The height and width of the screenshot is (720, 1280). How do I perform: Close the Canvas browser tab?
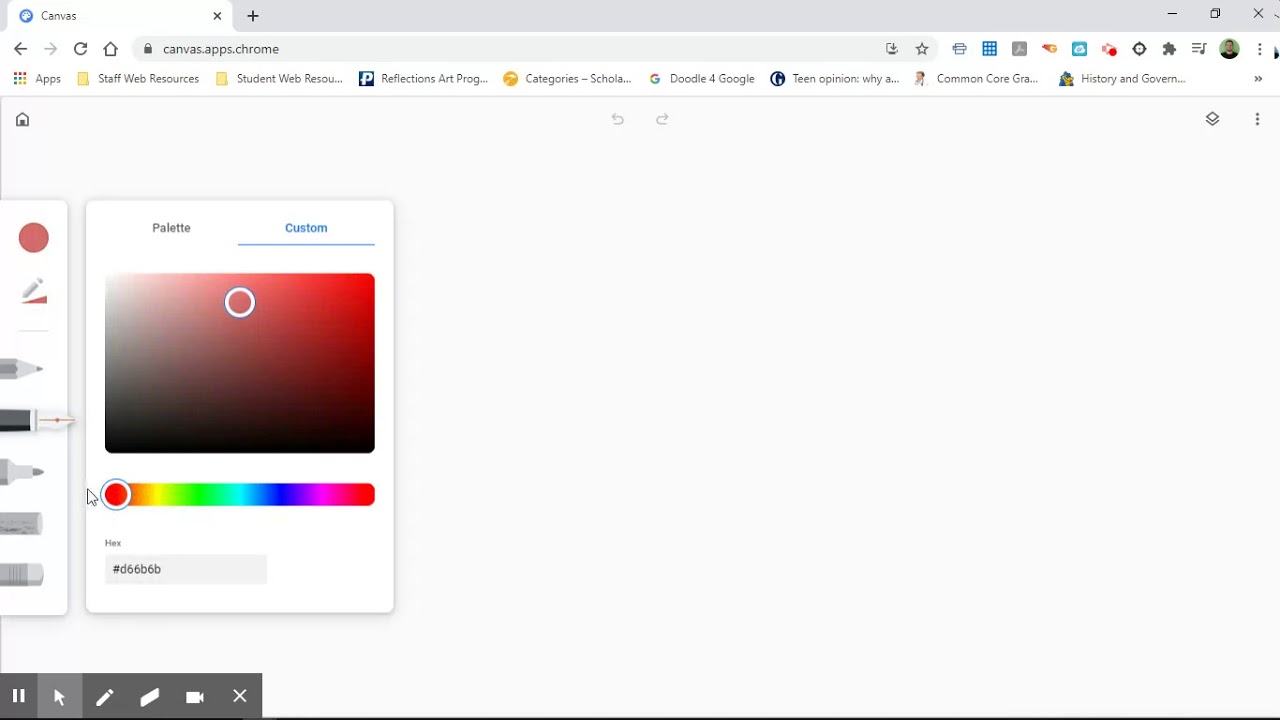pyautogui.click(x=217, y=16)
